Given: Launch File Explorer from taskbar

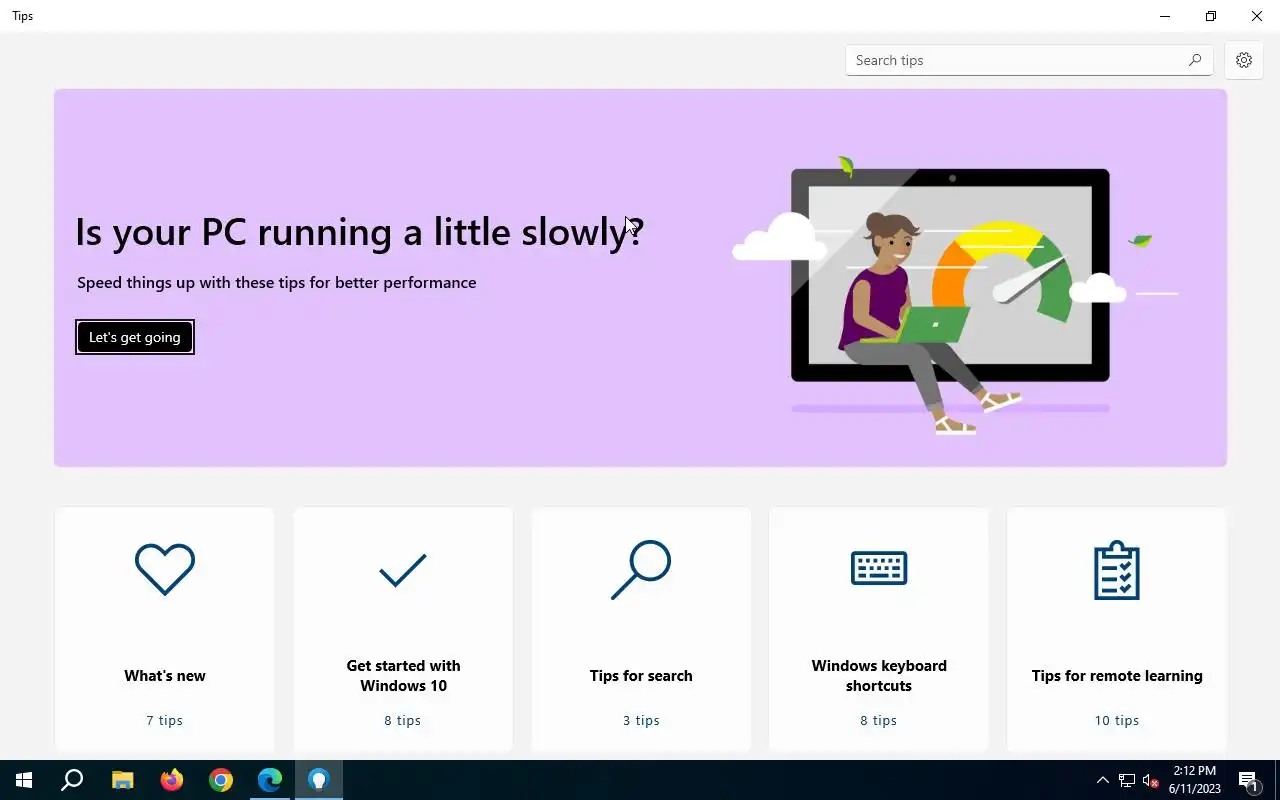Looking at the screenshot, I should (122, 780).
